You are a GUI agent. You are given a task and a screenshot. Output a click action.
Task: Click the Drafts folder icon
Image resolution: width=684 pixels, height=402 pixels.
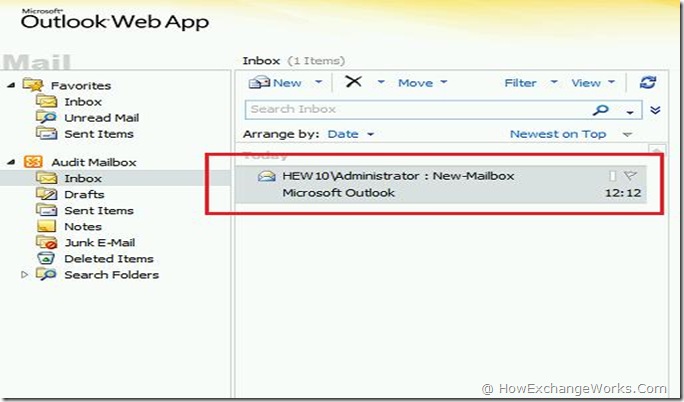coord(46,194)
